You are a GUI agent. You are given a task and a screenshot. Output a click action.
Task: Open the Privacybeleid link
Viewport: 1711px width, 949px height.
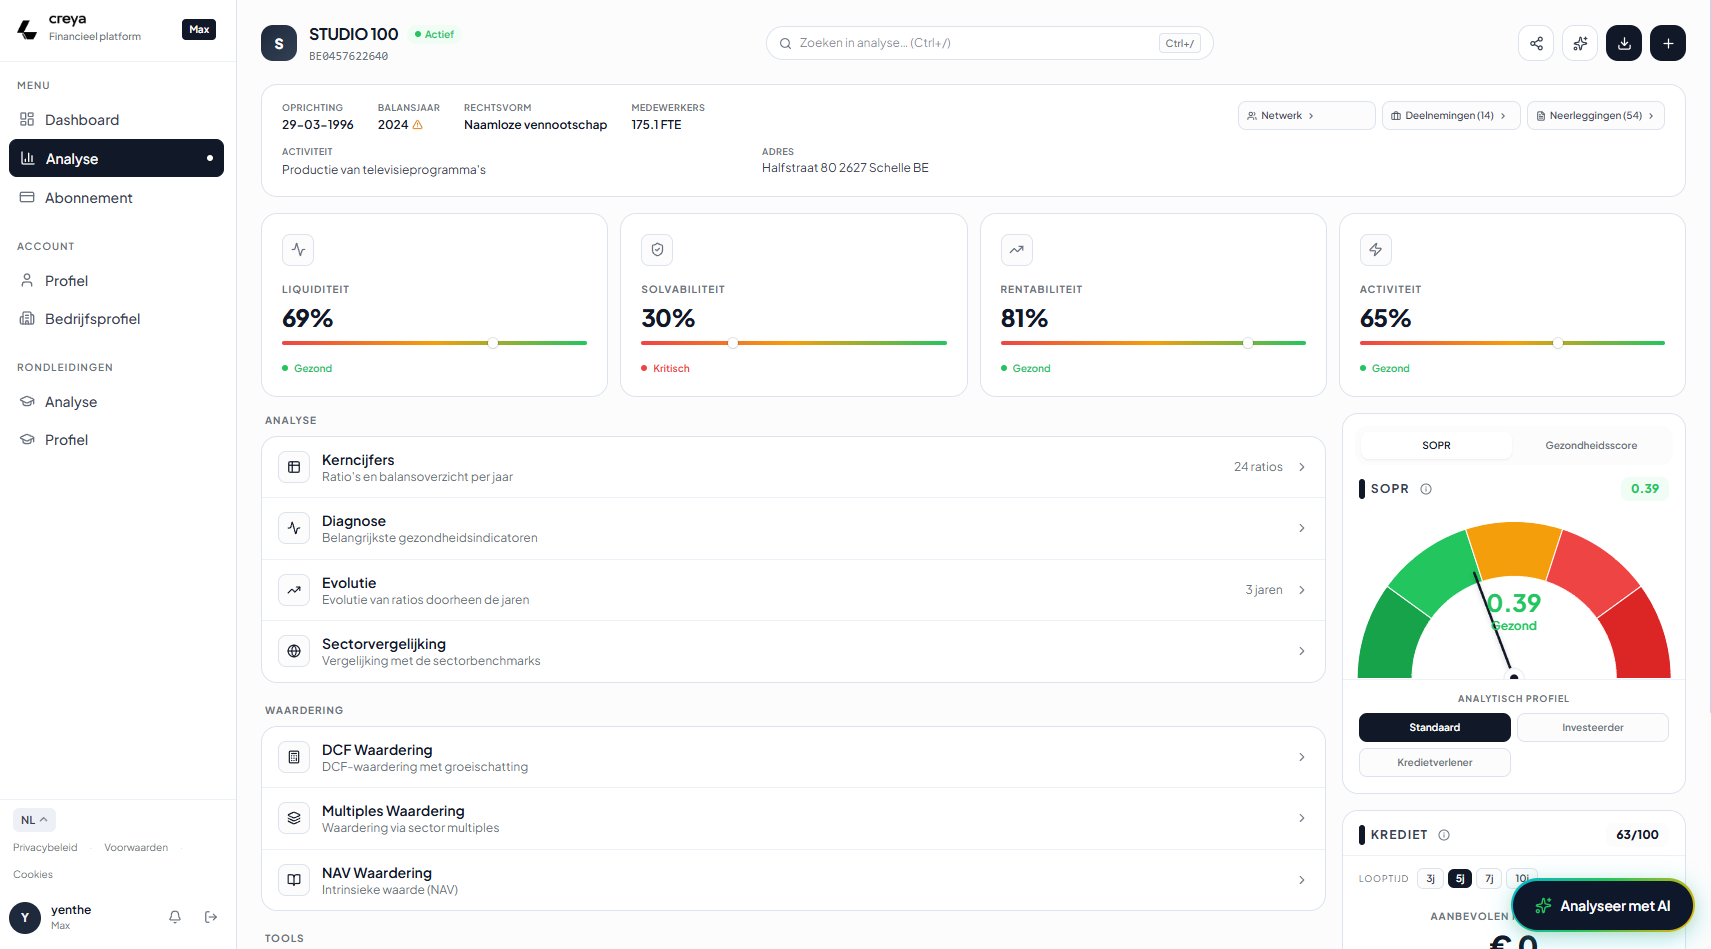pyautogui.click(x=45, y=848)
